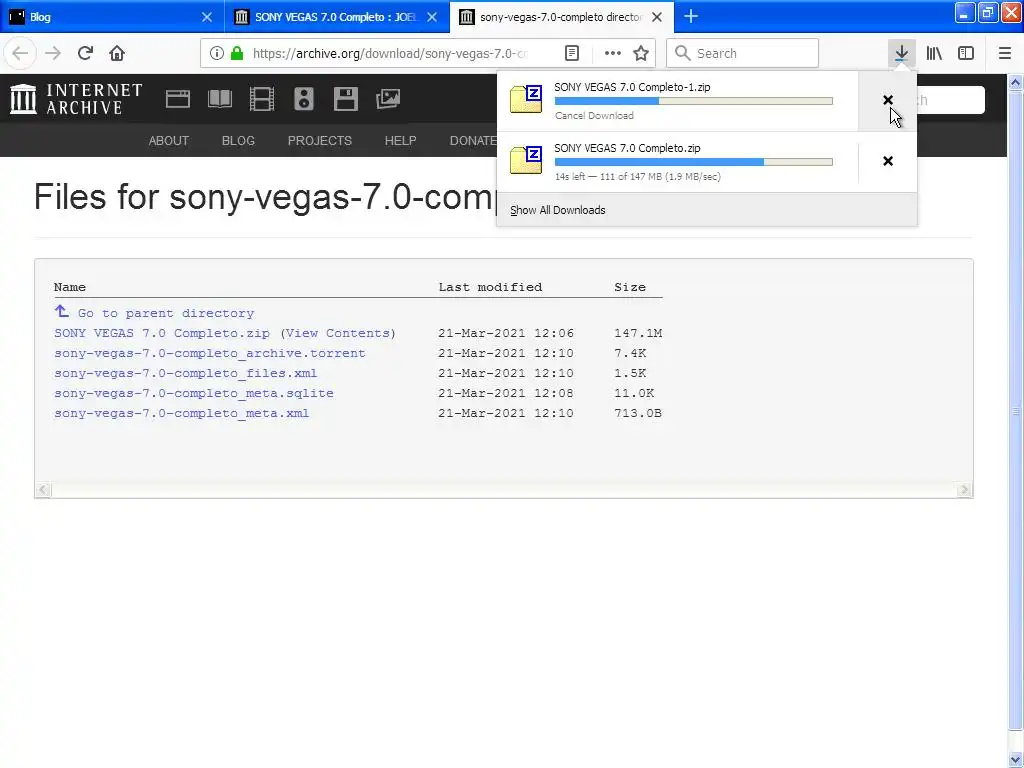Image resolution: width=1024 pixels, height=768 pixels.
Task: Open the BLOG nav item
Action: coord(238,140)
